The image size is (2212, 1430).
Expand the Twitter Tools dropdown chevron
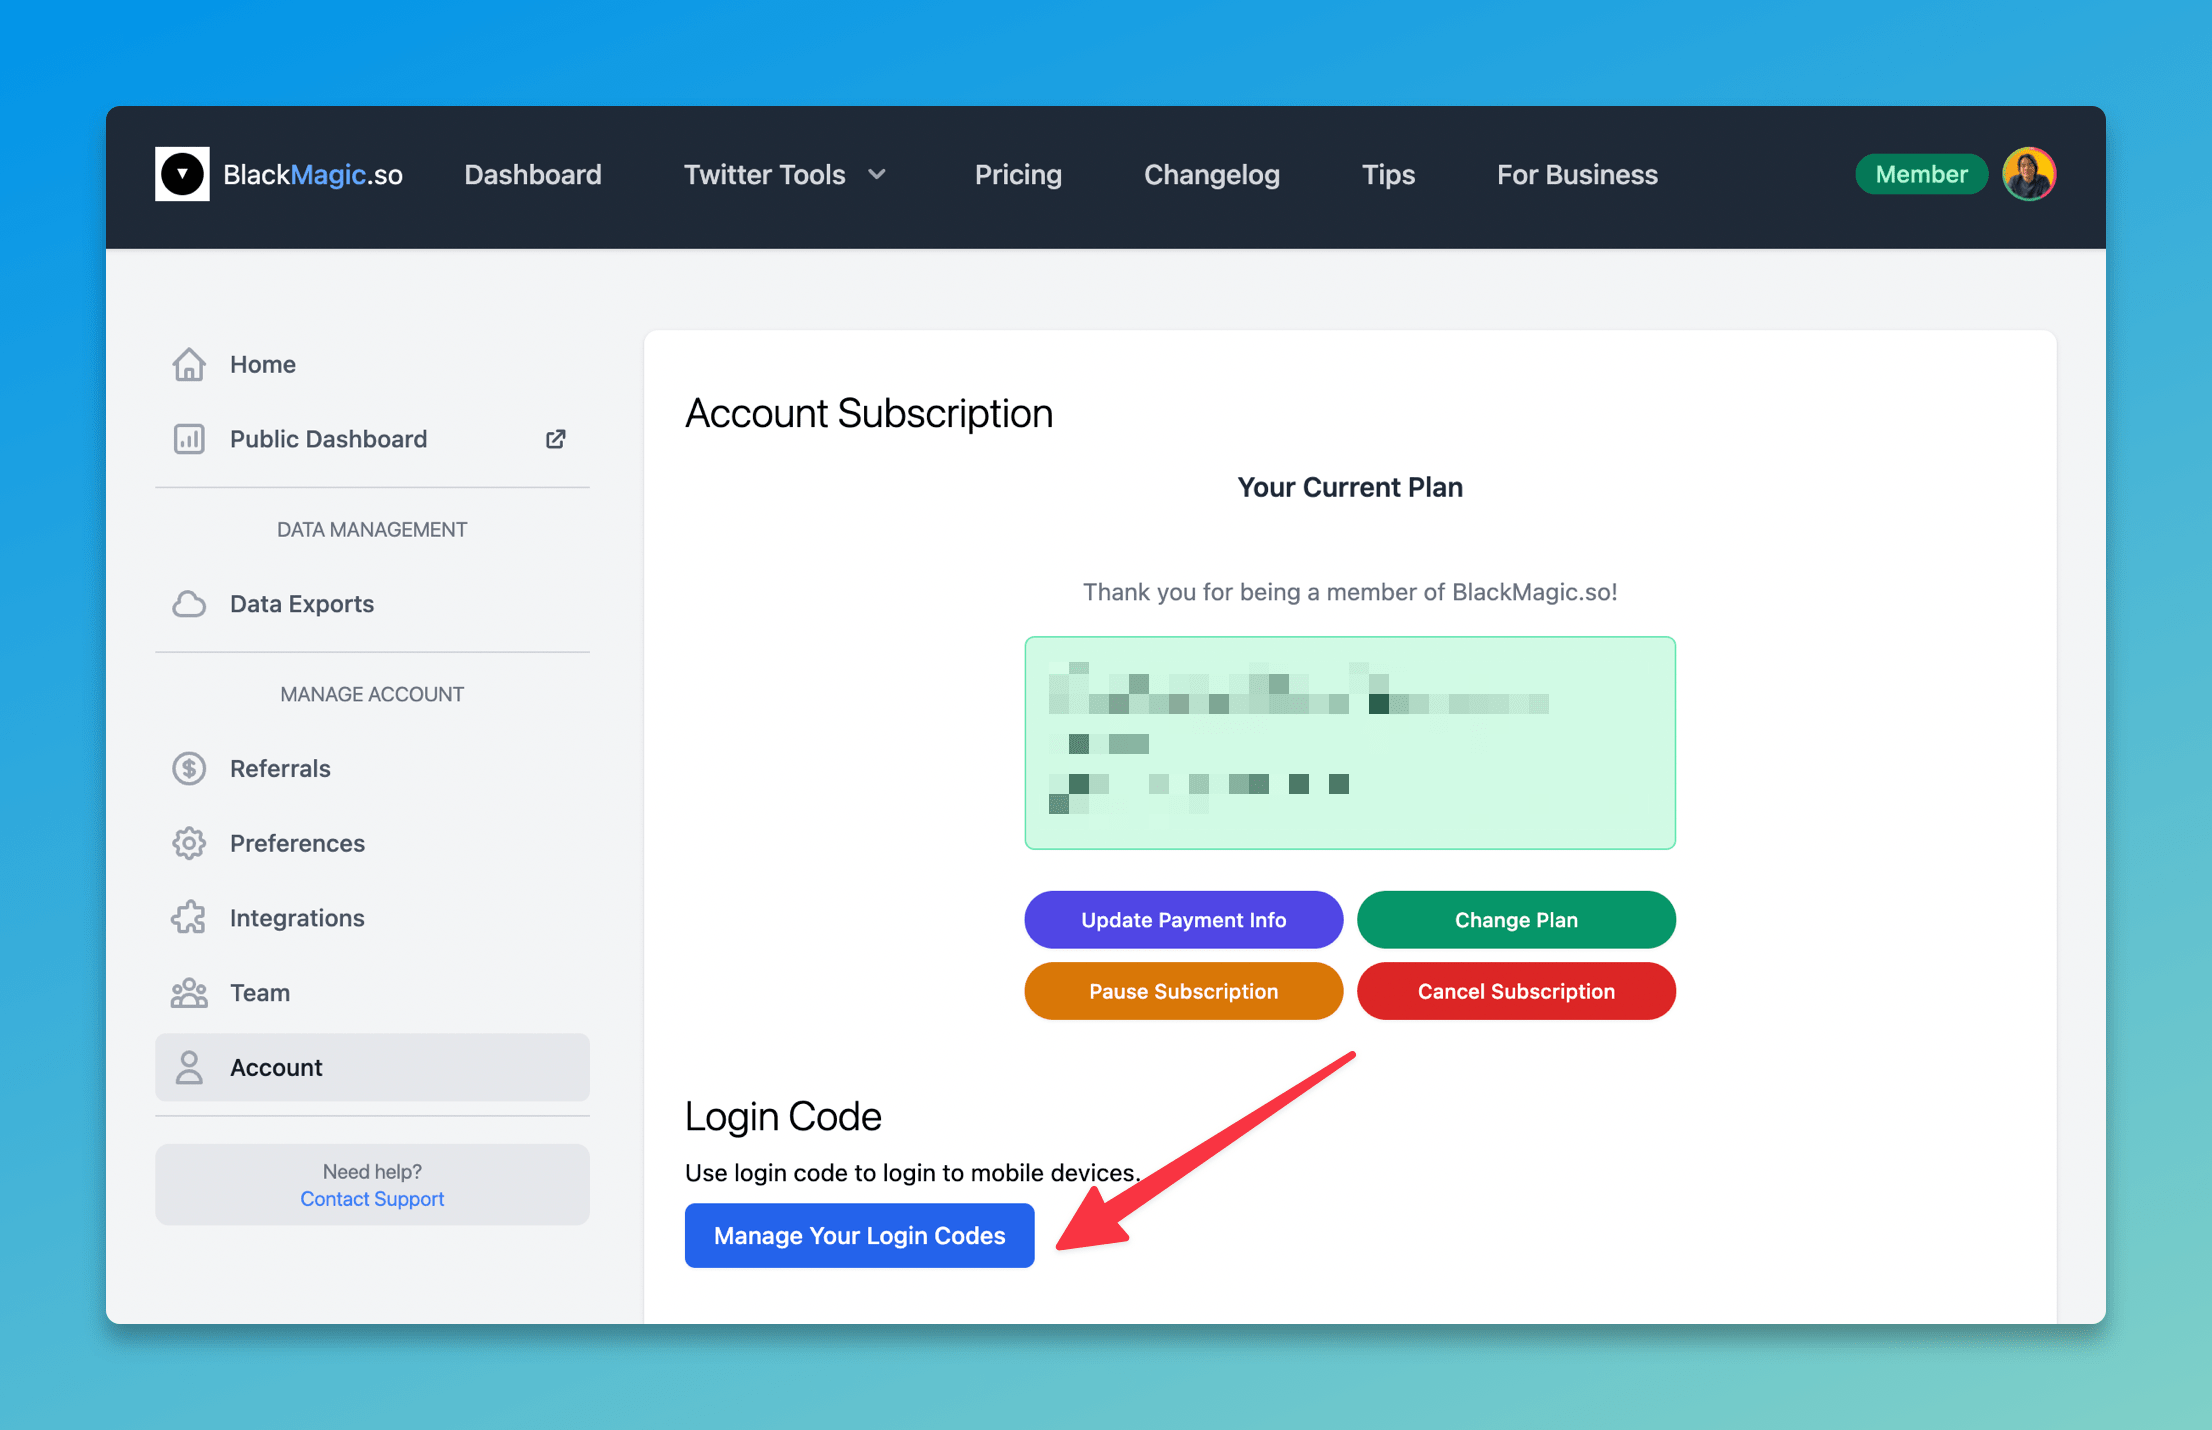click(x=877, y=175)
